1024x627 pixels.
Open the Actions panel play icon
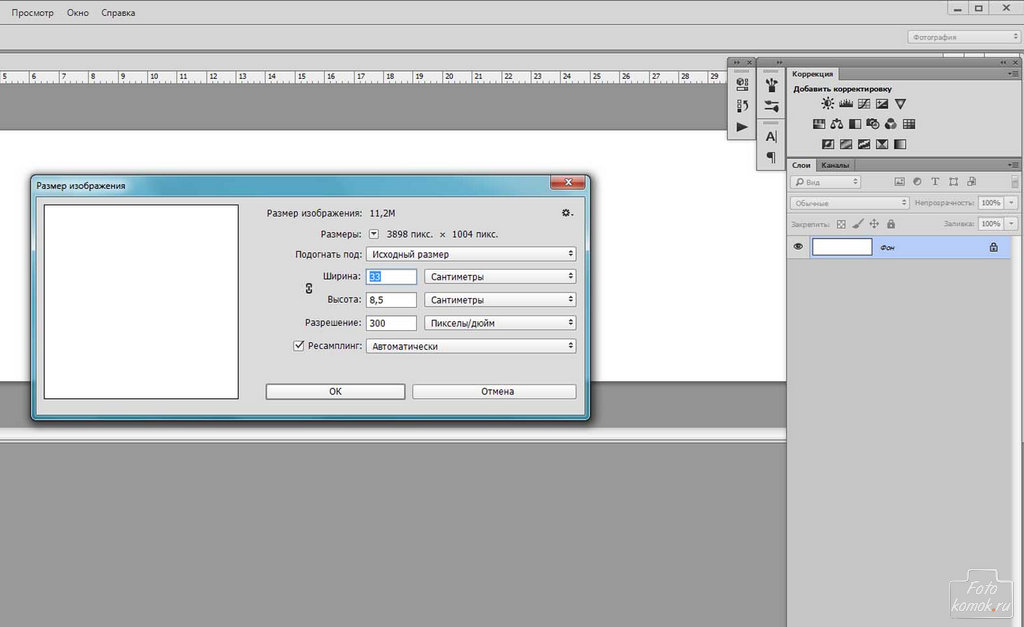coord(742,127)
